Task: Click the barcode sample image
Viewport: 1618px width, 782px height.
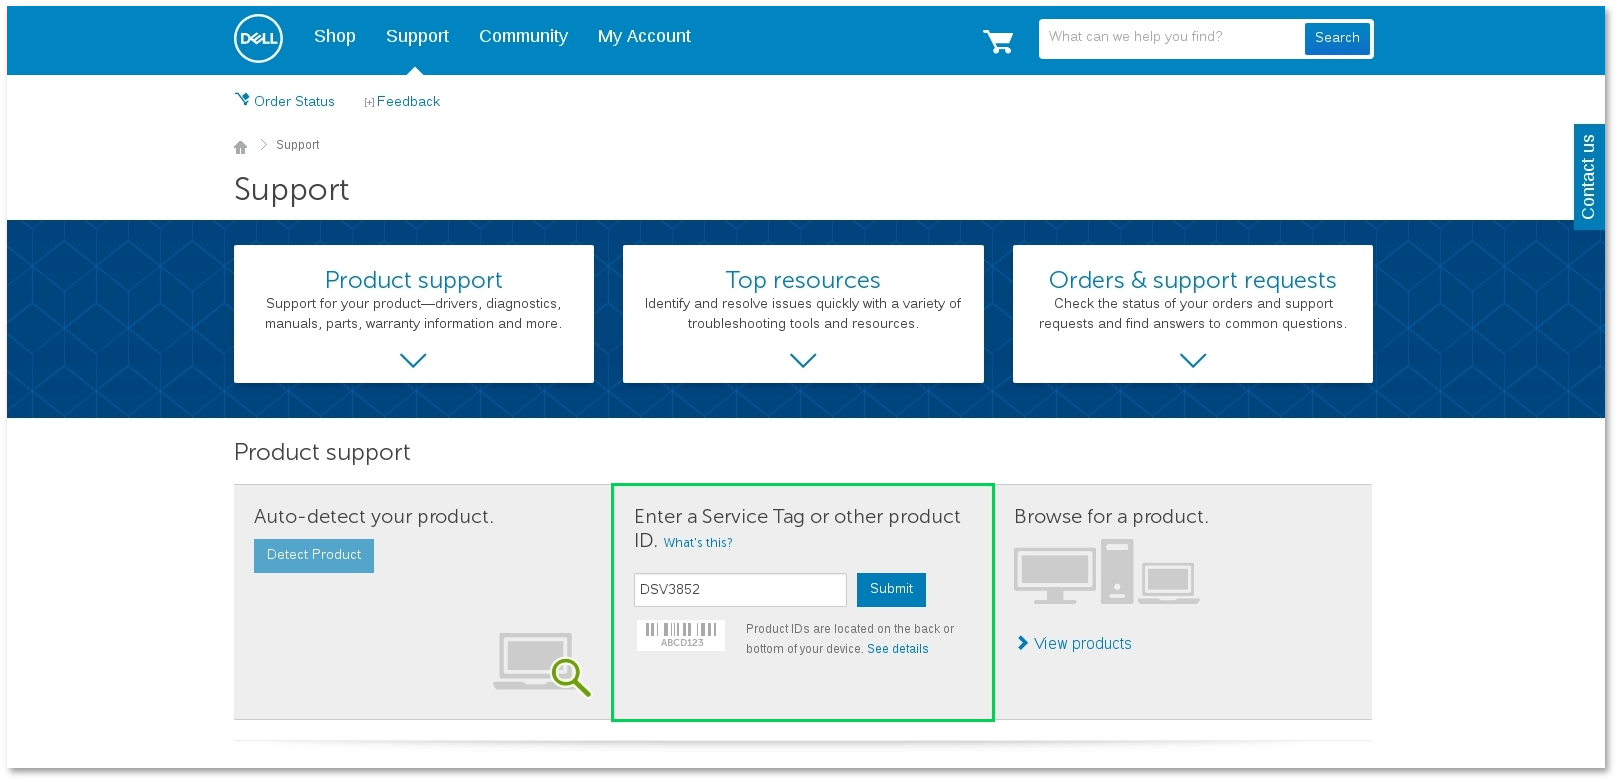Action: (x=681, y=635)
